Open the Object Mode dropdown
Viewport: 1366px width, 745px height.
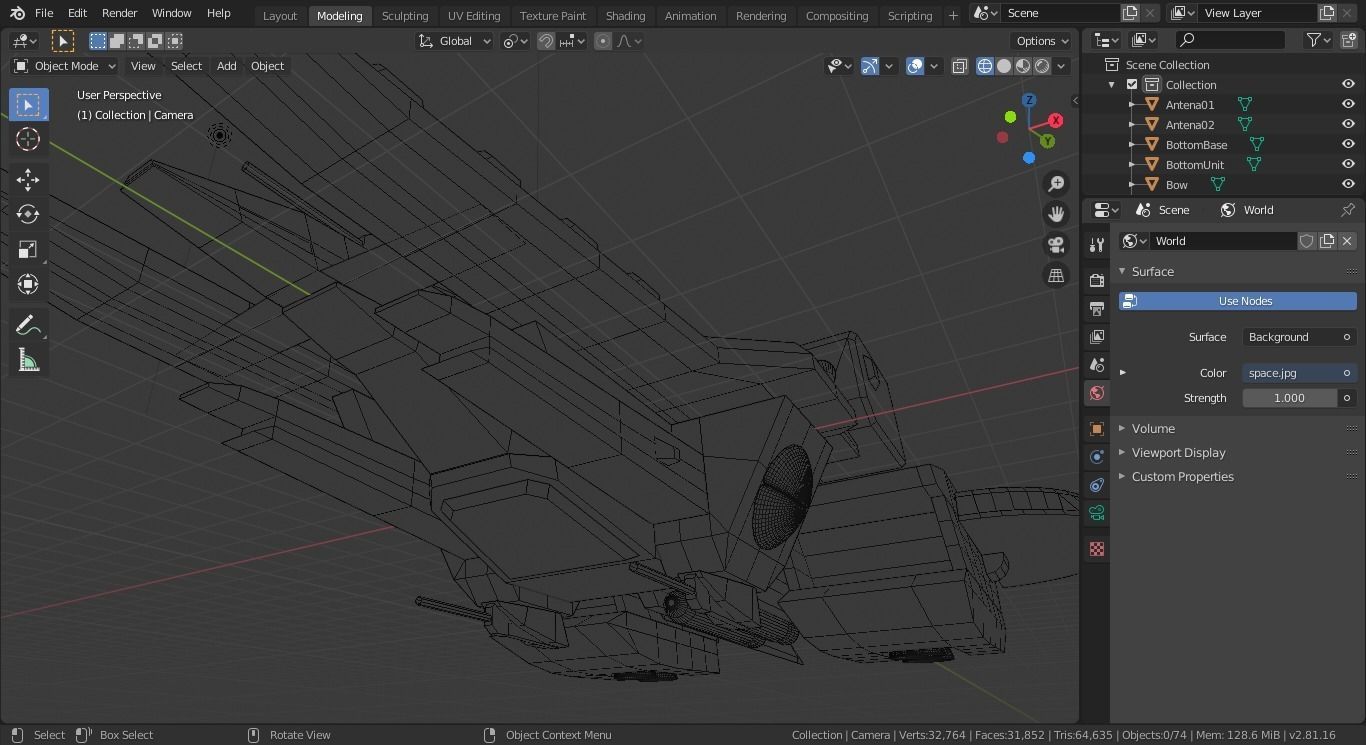tap(65, 66)
